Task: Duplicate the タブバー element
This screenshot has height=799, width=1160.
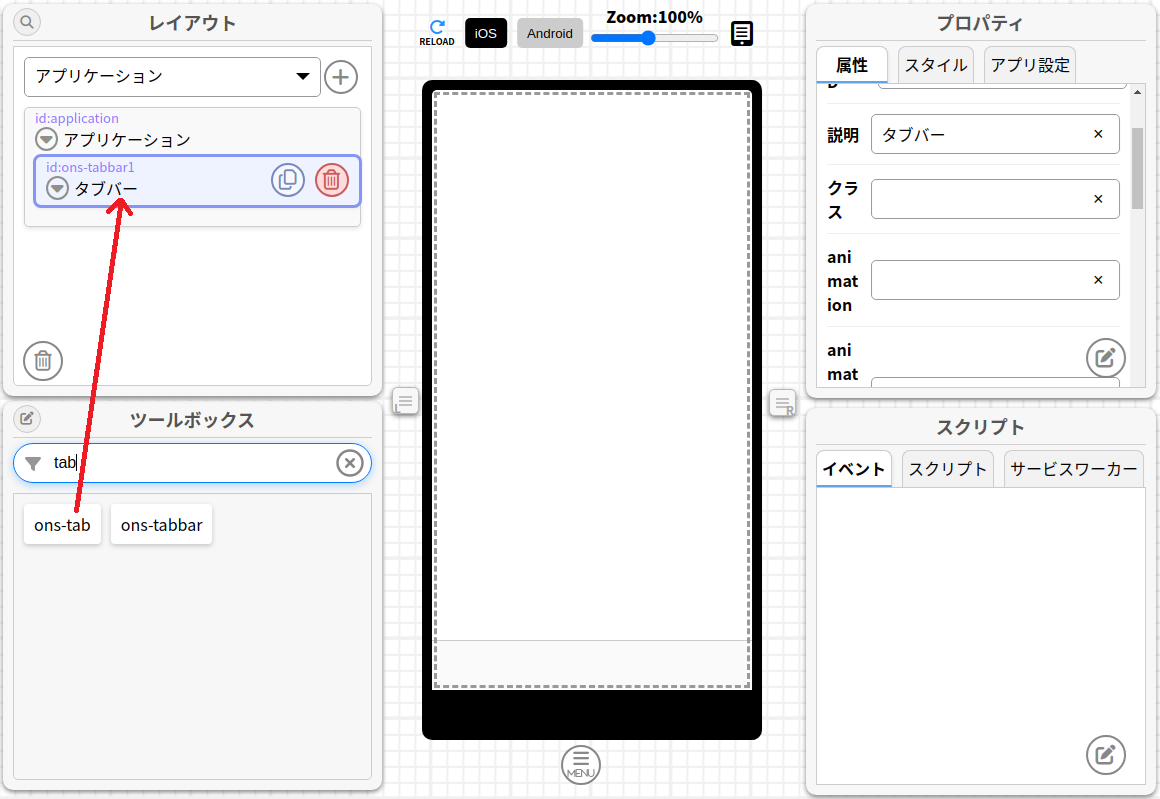Action: [288, 180]
